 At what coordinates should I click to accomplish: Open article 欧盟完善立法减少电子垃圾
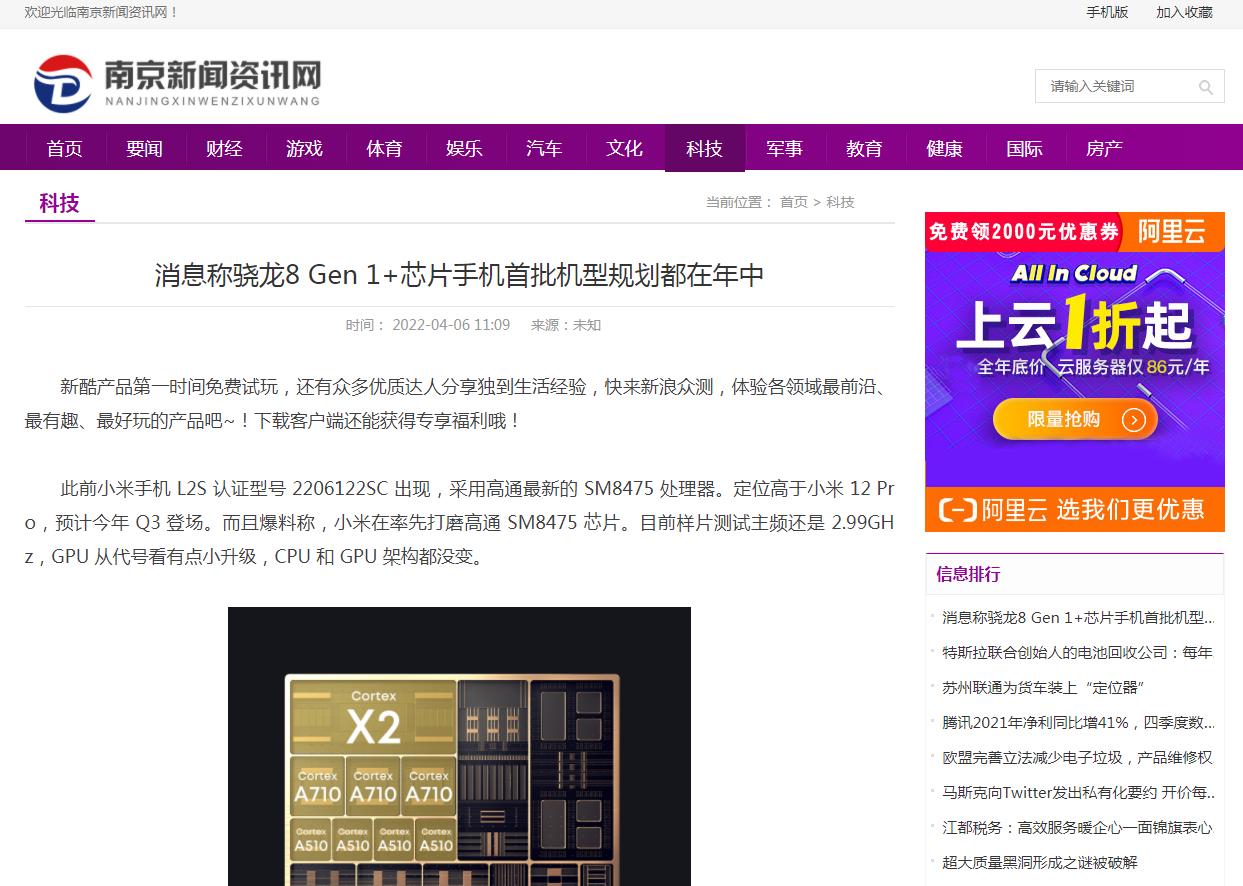click(x=1077, y=757)
